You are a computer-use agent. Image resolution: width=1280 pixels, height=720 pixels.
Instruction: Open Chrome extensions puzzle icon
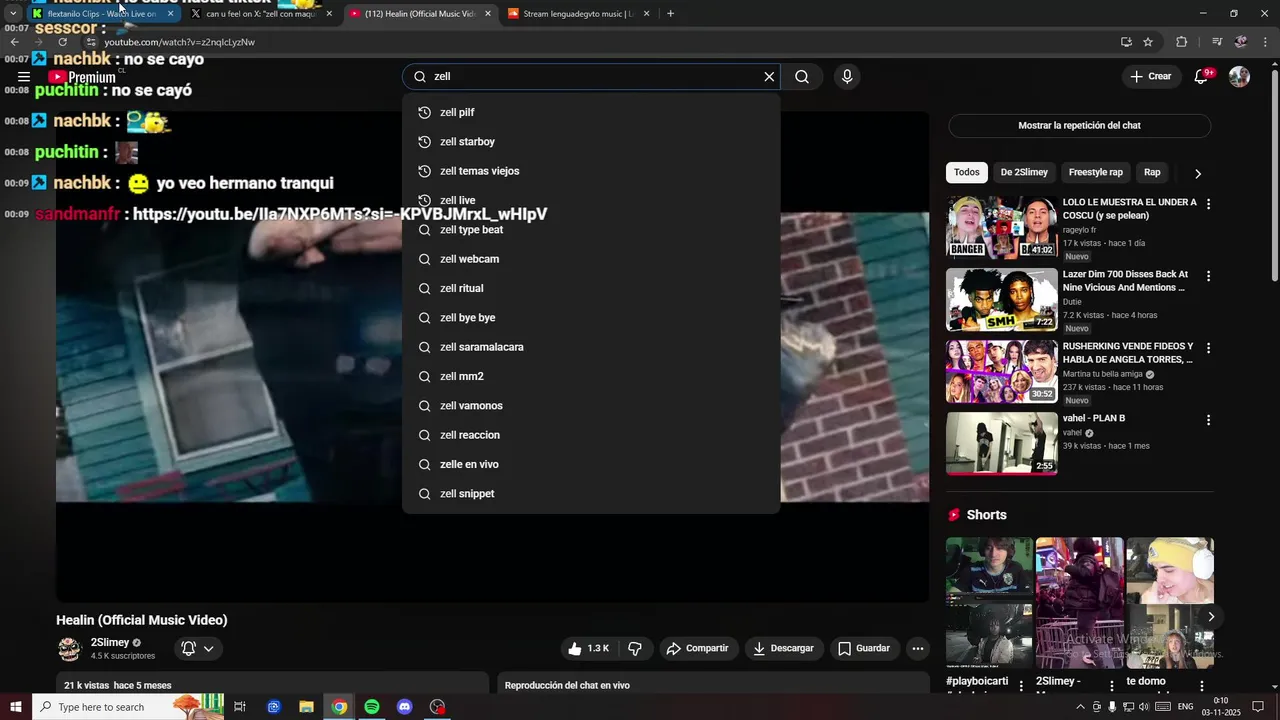tap(1181, 42)
